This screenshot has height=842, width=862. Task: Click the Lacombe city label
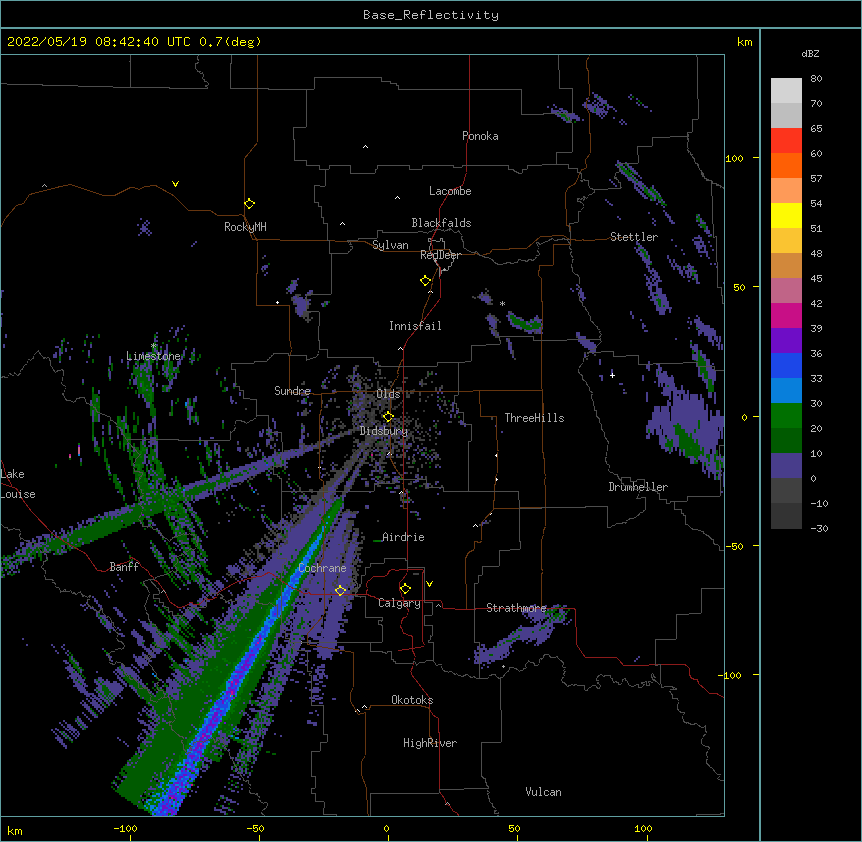[x=450, y=191]
